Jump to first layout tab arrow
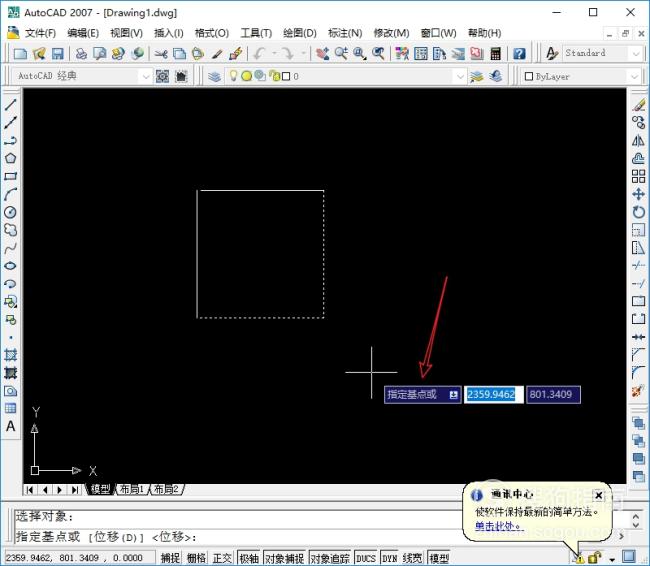This screenshot has height=566, width=650. click(x=29, y=490)
